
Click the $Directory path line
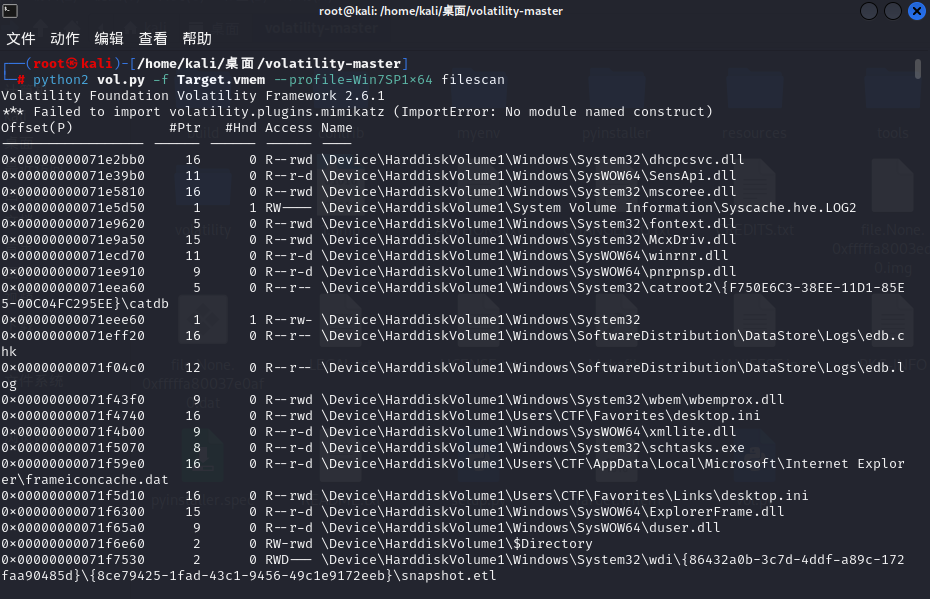[x=457, y=544]
